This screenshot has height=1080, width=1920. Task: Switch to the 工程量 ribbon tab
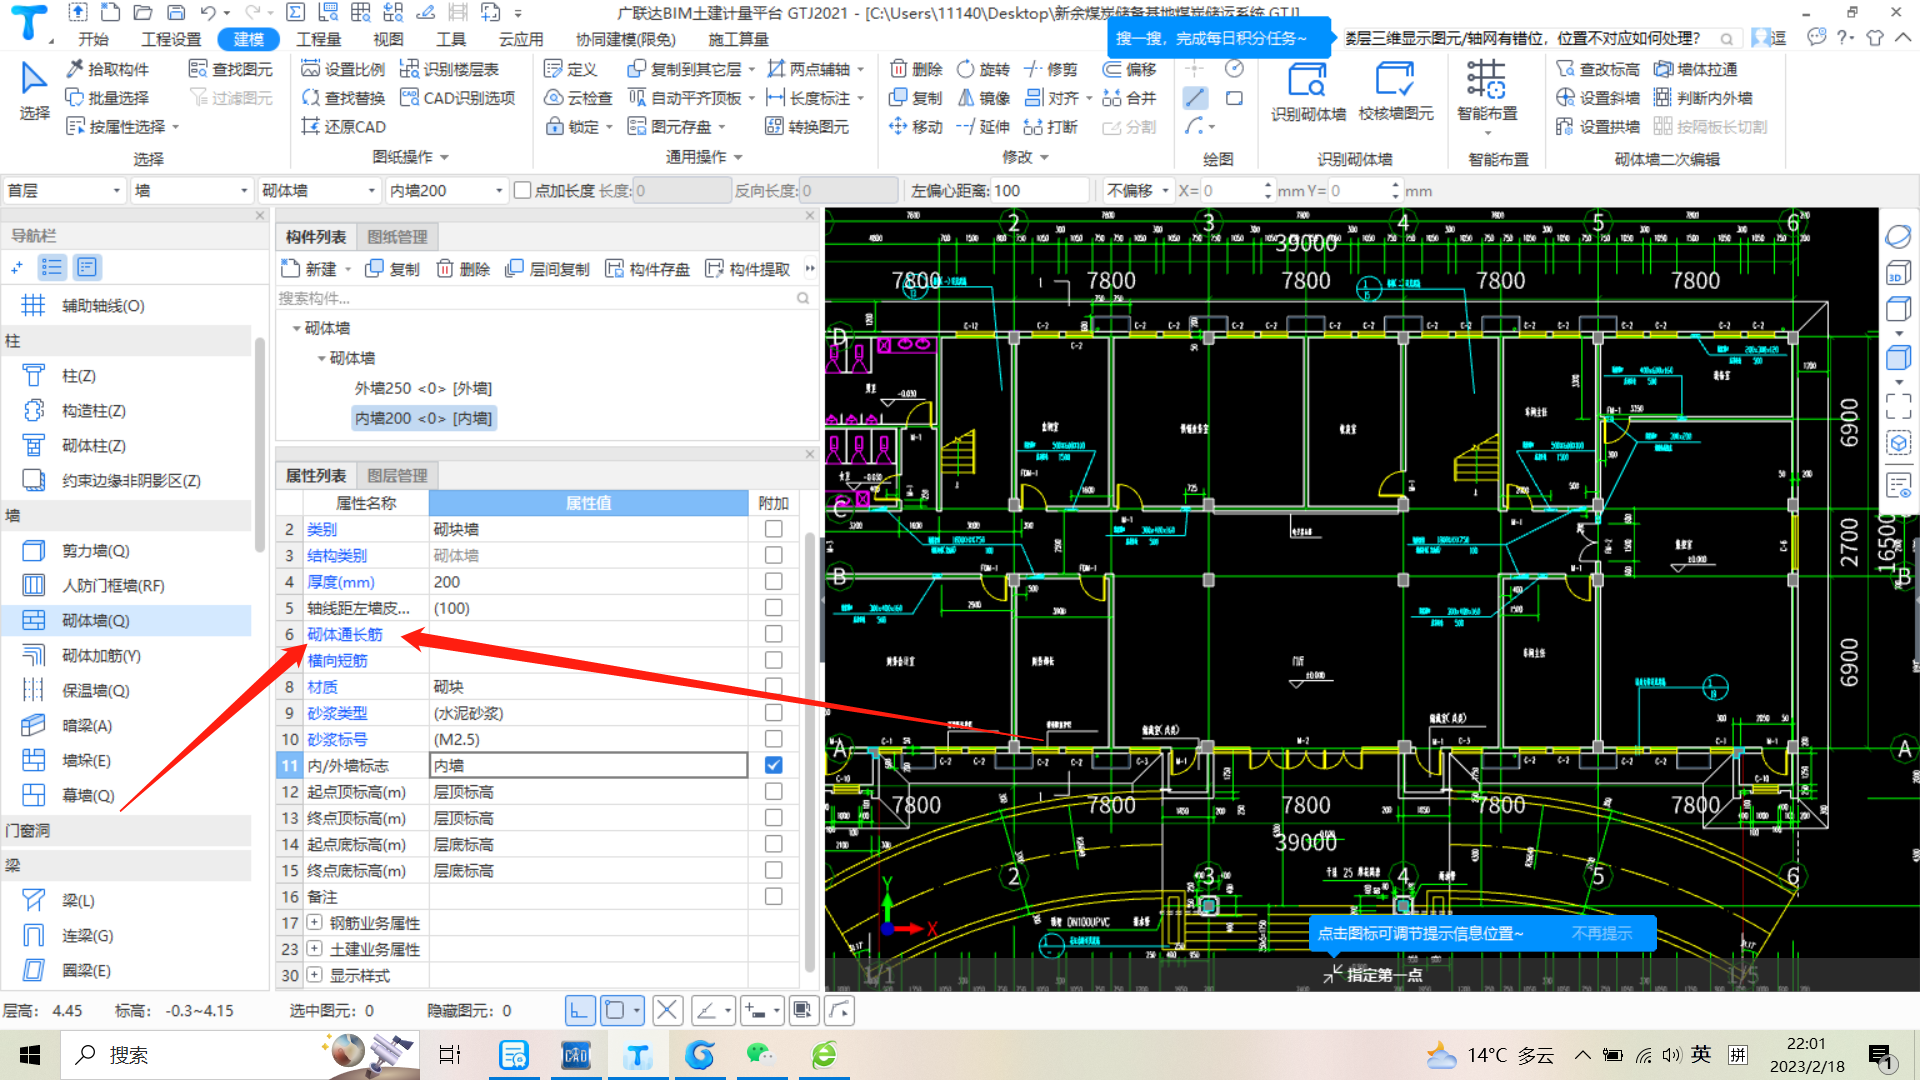click(319, 39)
